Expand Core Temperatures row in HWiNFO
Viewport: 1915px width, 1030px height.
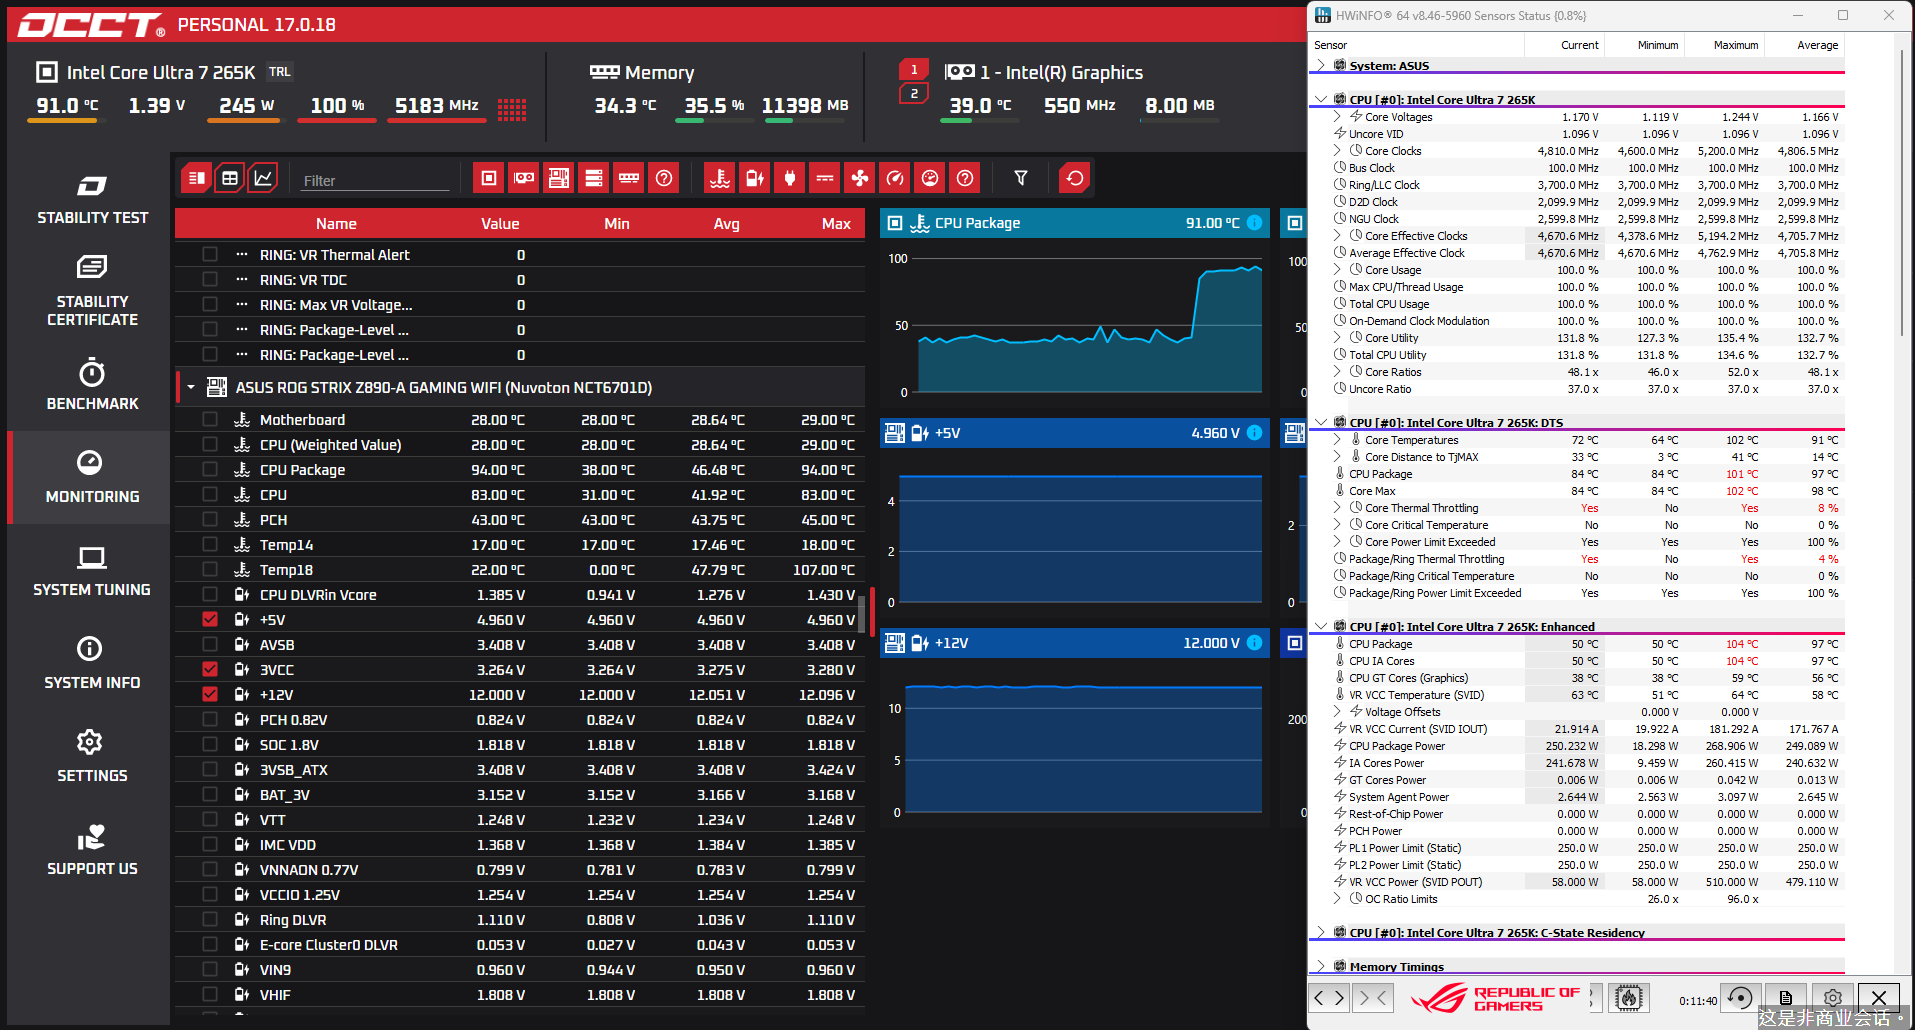tap(1338, 440)
